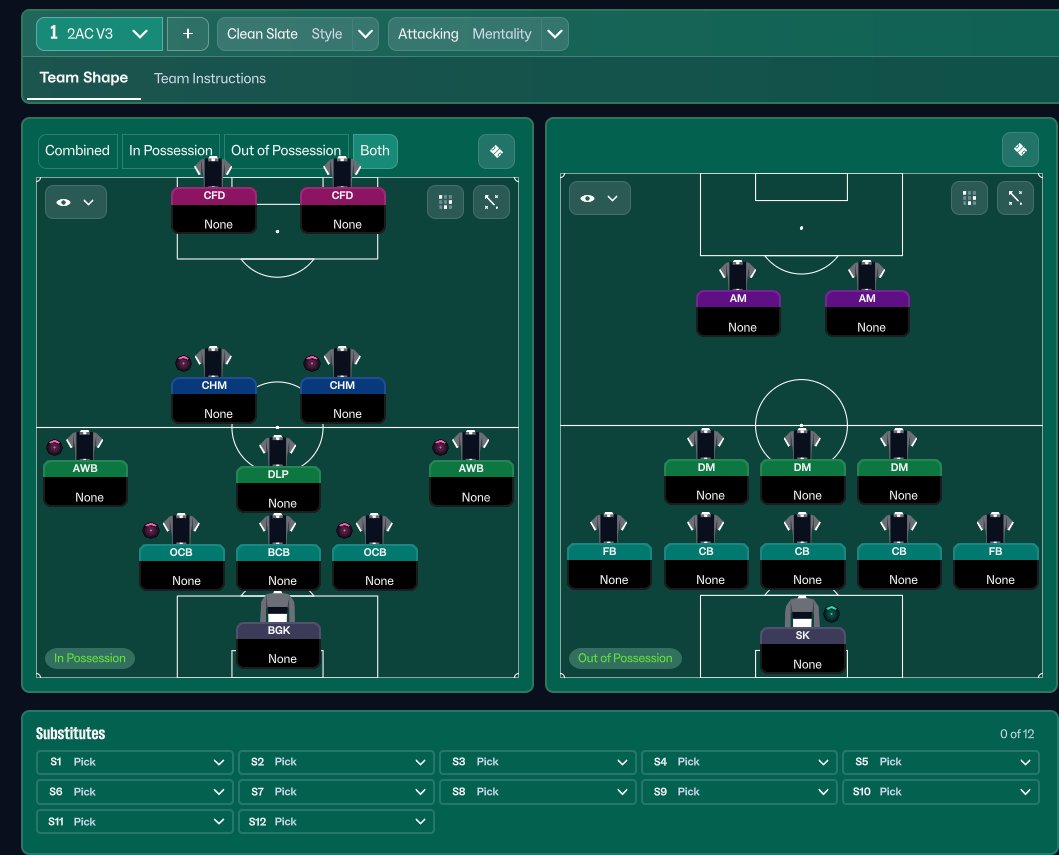Screen dimensions: 1059x855
Task: Add a new tactic with plus button
Action: pos(188,34)
